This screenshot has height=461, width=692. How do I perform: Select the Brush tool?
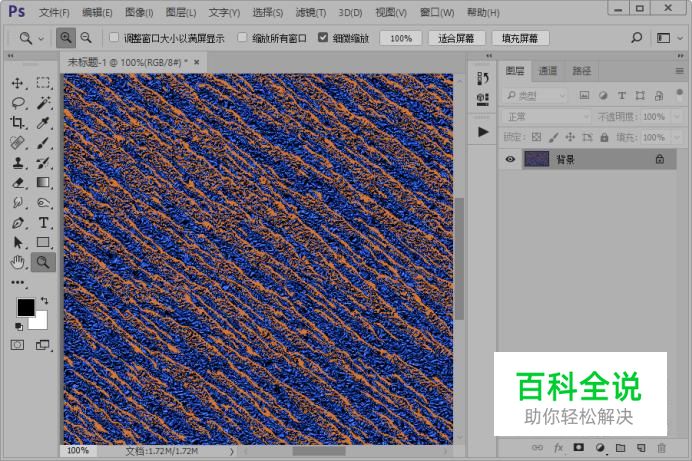[43, 142]
